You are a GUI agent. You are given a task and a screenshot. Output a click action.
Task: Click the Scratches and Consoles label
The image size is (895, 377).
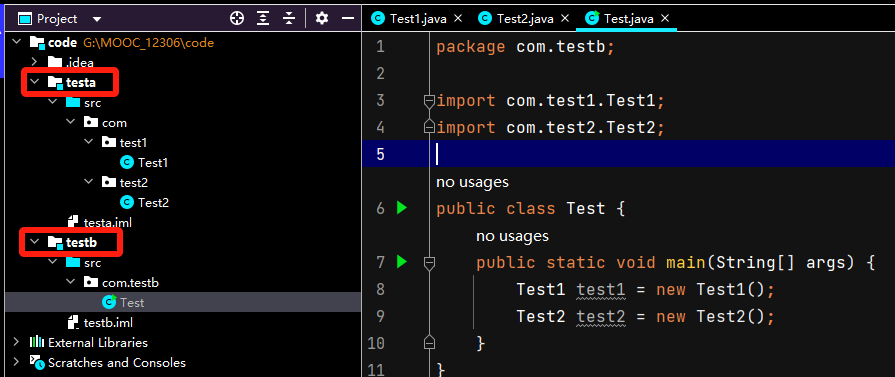pyautogui.click(x=117, y=363)
